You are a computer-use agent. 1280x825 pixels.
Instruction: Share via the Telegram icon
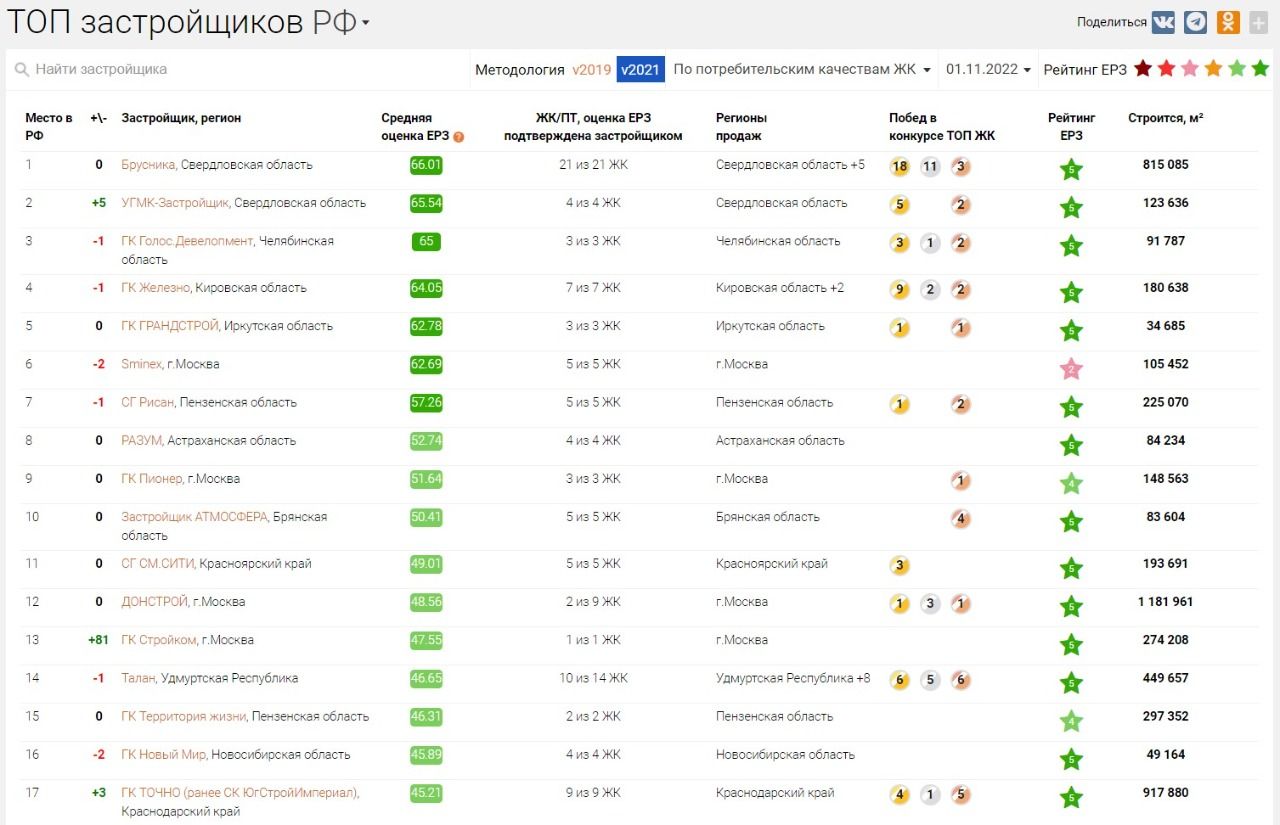coord(1195,22)
